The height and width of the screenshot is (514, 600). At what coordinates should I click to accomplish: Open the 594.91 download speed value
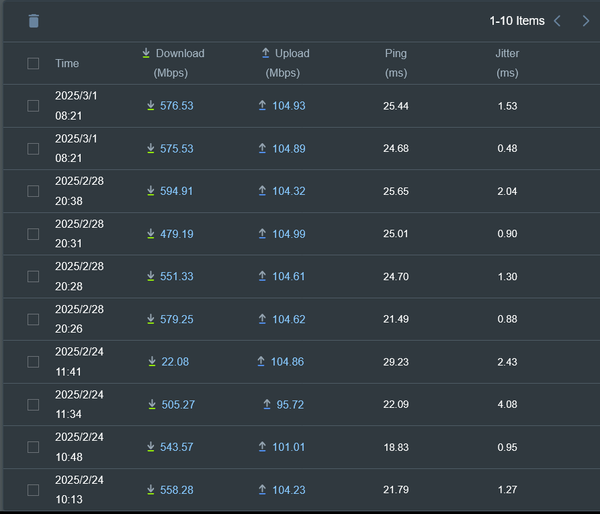[x=176, y=191]
